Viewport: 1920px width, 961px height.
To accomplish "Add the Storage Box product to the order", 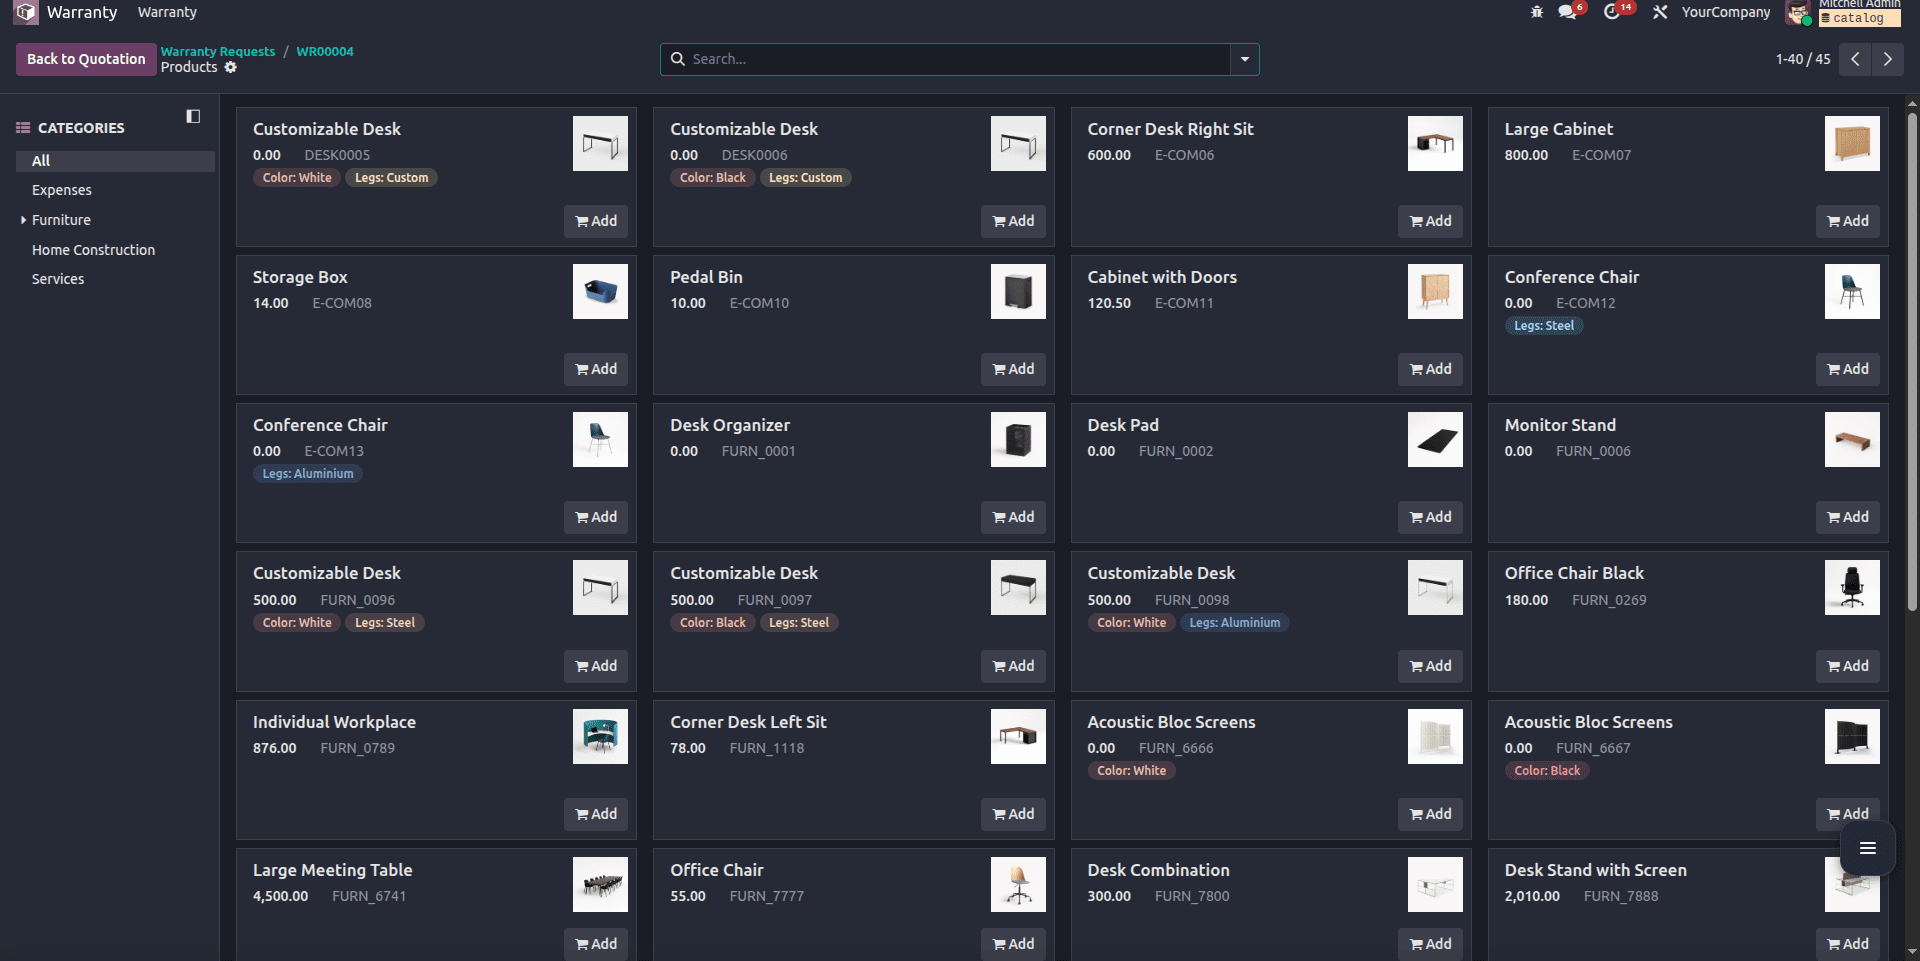I will (595, 369).
